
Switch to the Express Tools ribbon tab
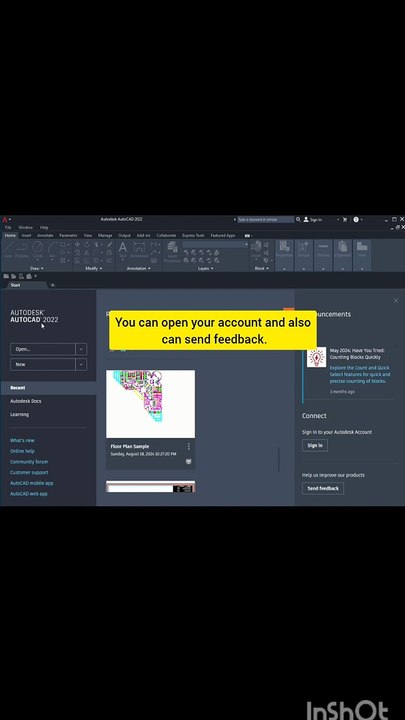pos(193,236)
